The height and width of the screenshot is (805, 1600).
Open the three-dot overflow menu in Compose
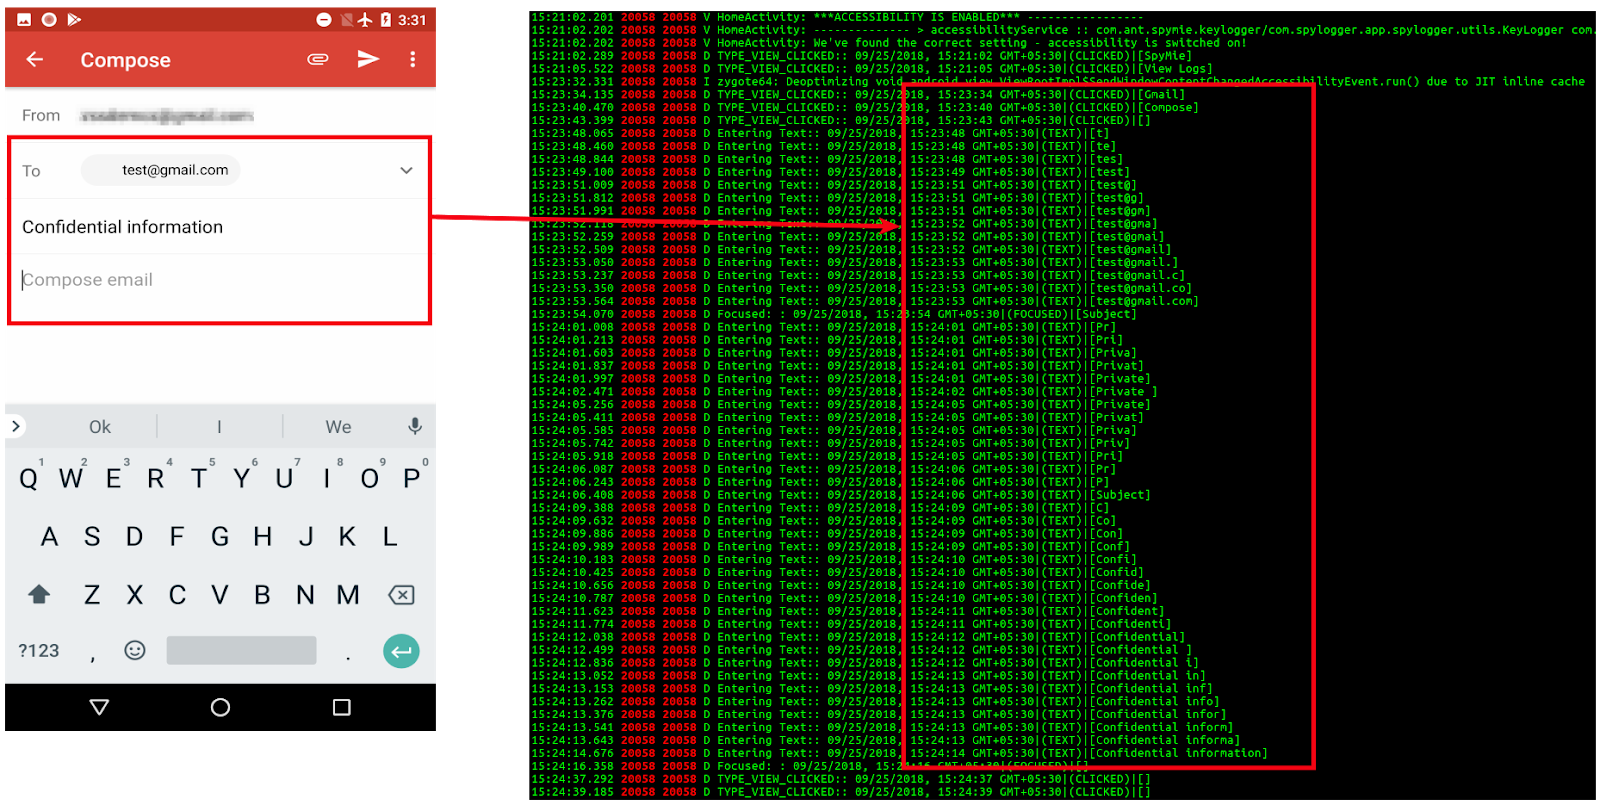(x=413, y=60)
